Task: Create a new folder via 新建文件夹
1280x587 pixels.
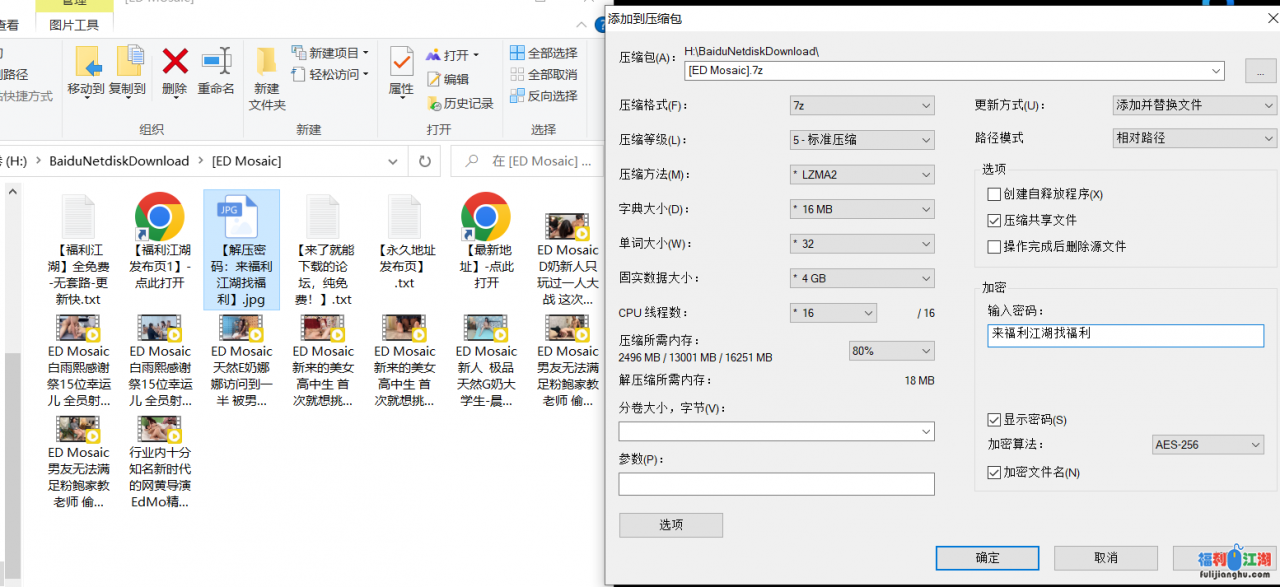Action: (265, 70)
